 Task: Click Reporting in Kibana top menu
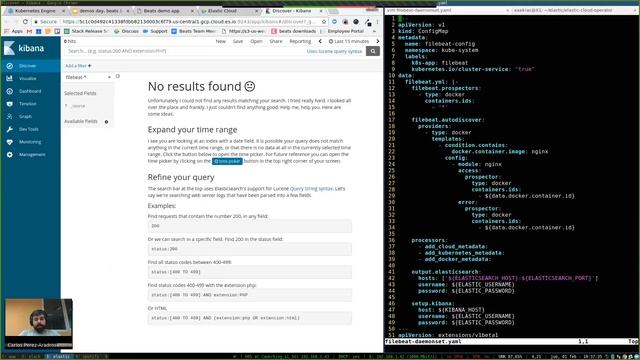click(x=300, y=41)
